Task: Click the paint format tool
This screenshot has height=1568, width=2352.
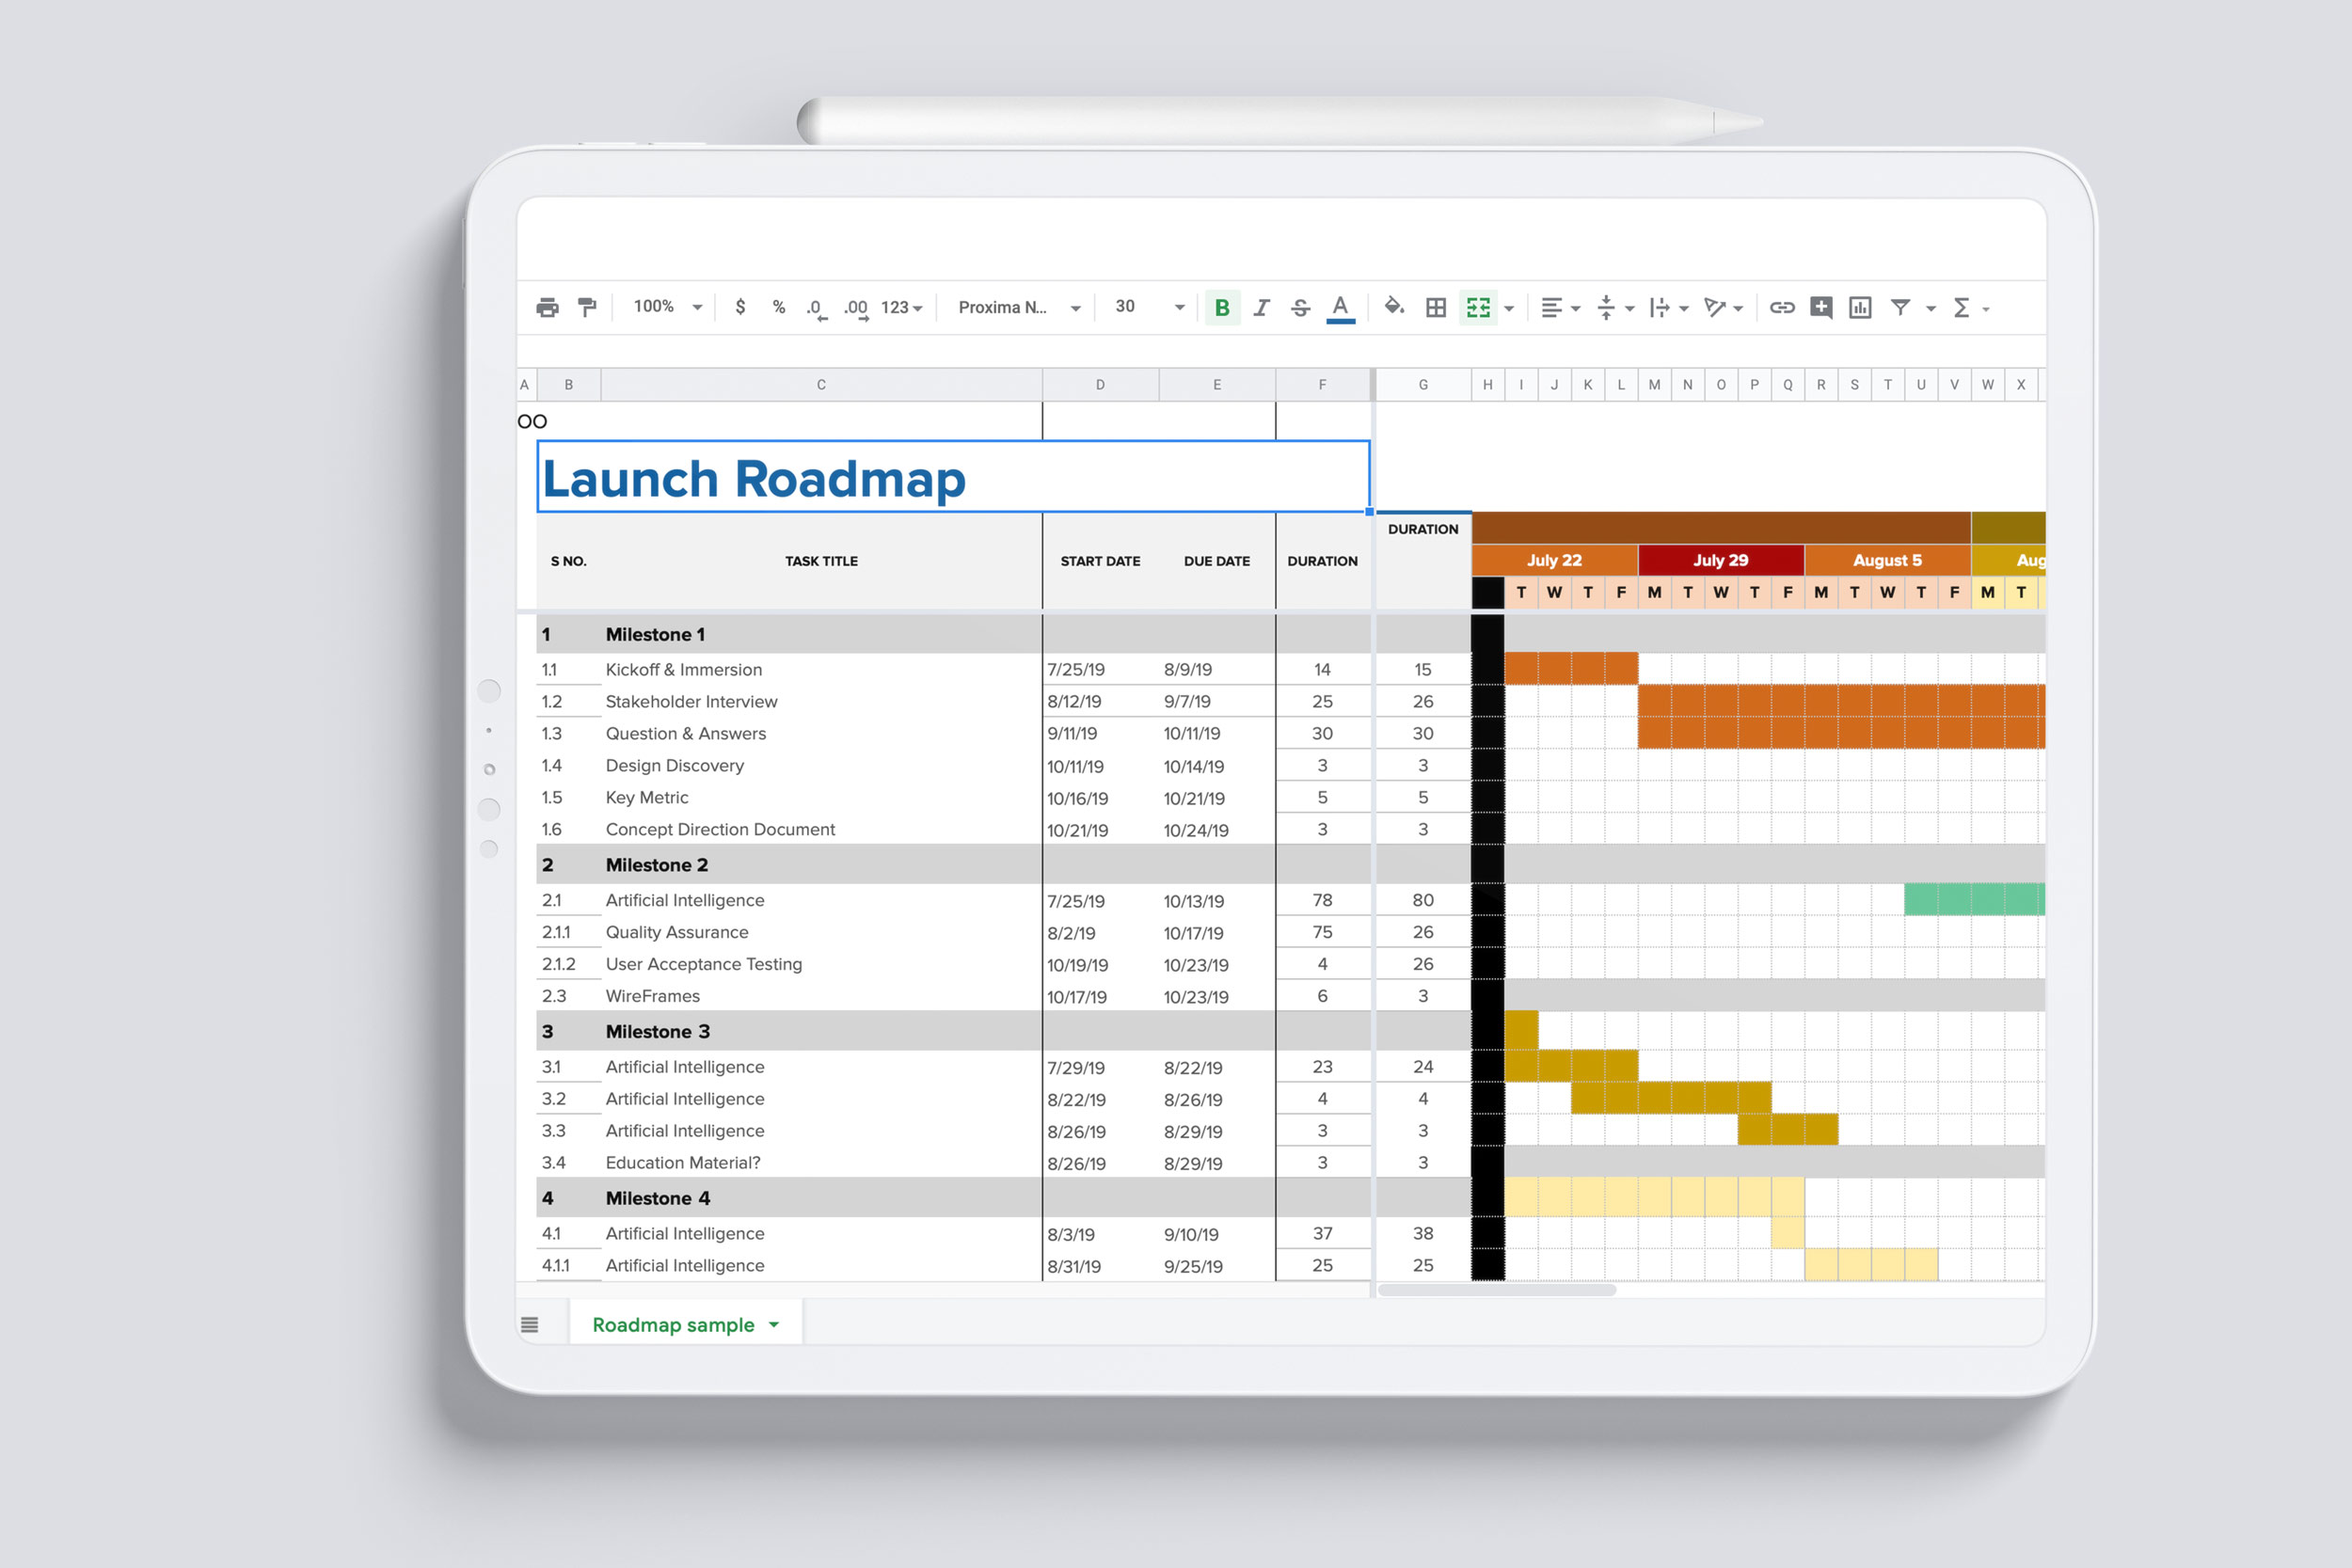Action: tap(588, 307)
